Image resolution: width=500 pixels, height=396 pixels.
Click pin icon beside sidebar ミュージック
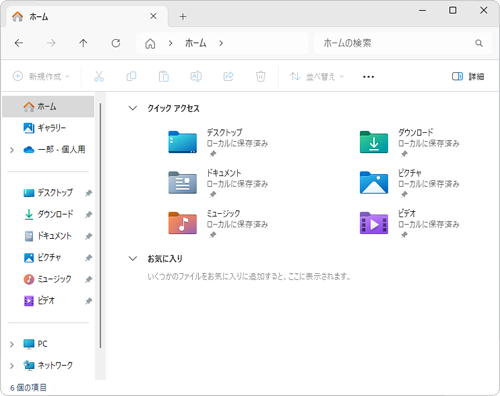pos(88,279)
